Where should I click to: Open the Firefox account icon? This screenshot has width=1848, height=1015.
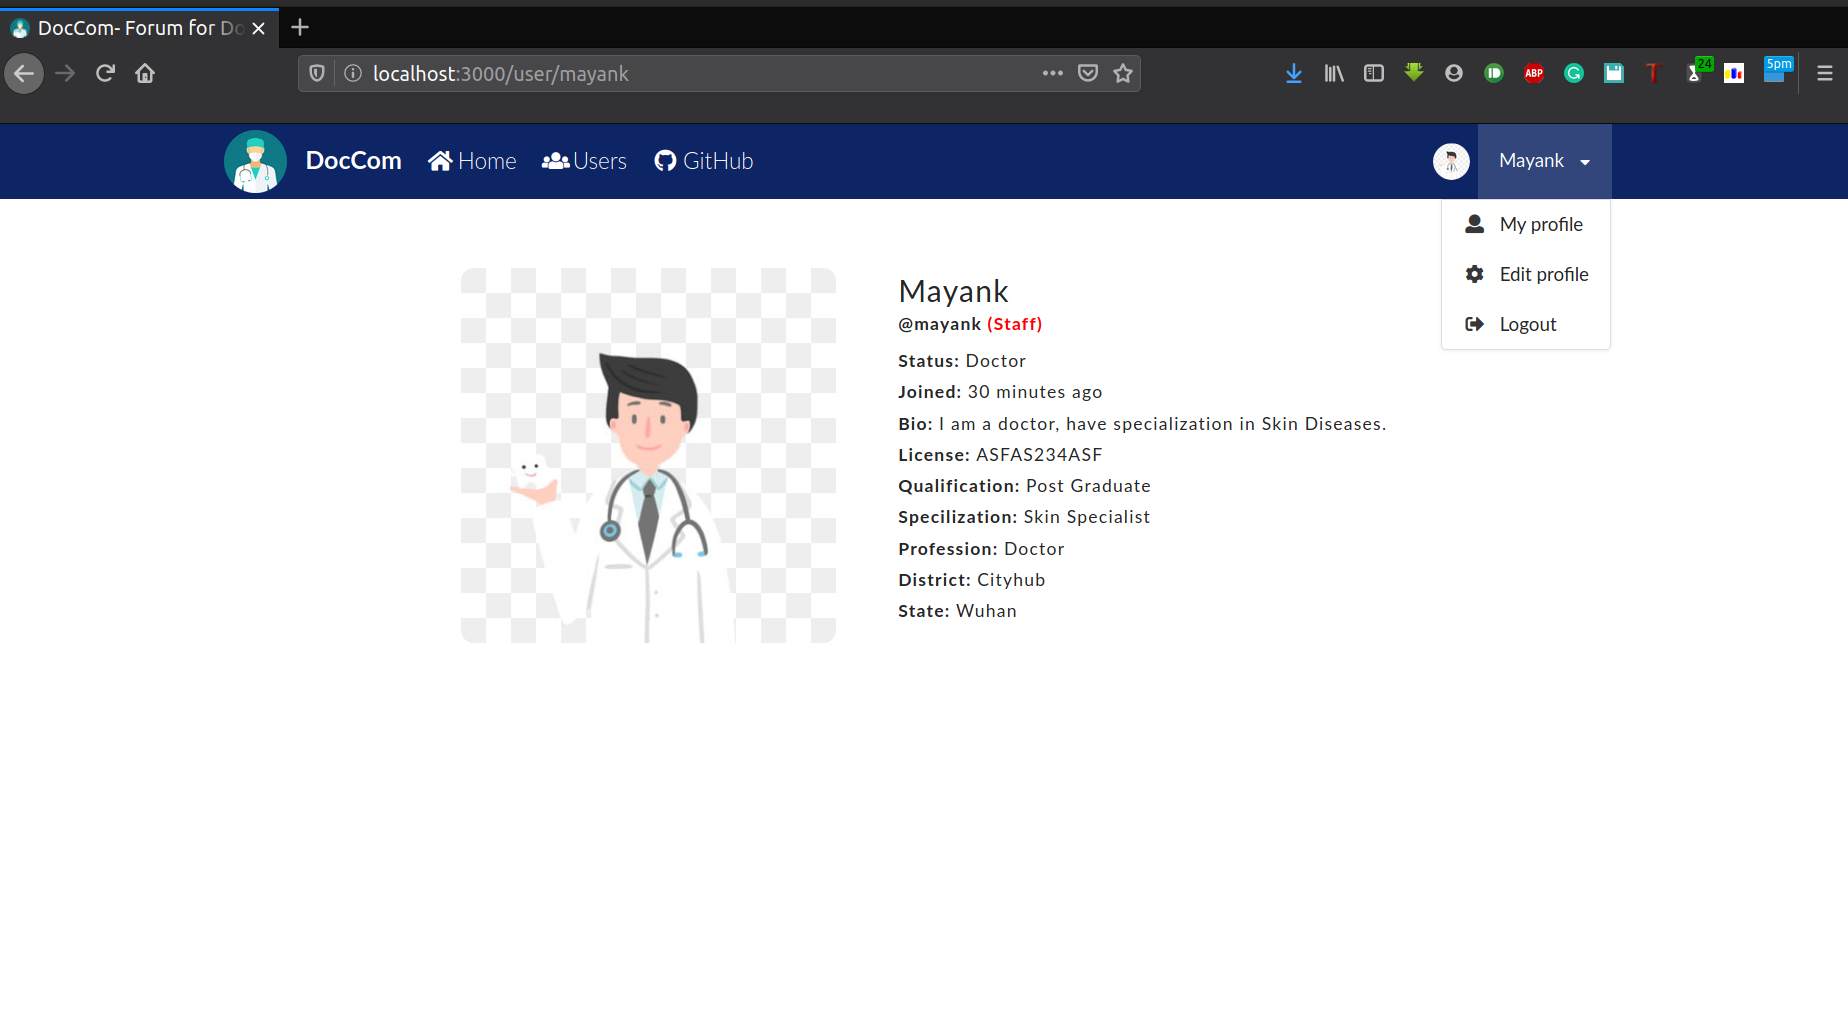tap(1454, 73)
